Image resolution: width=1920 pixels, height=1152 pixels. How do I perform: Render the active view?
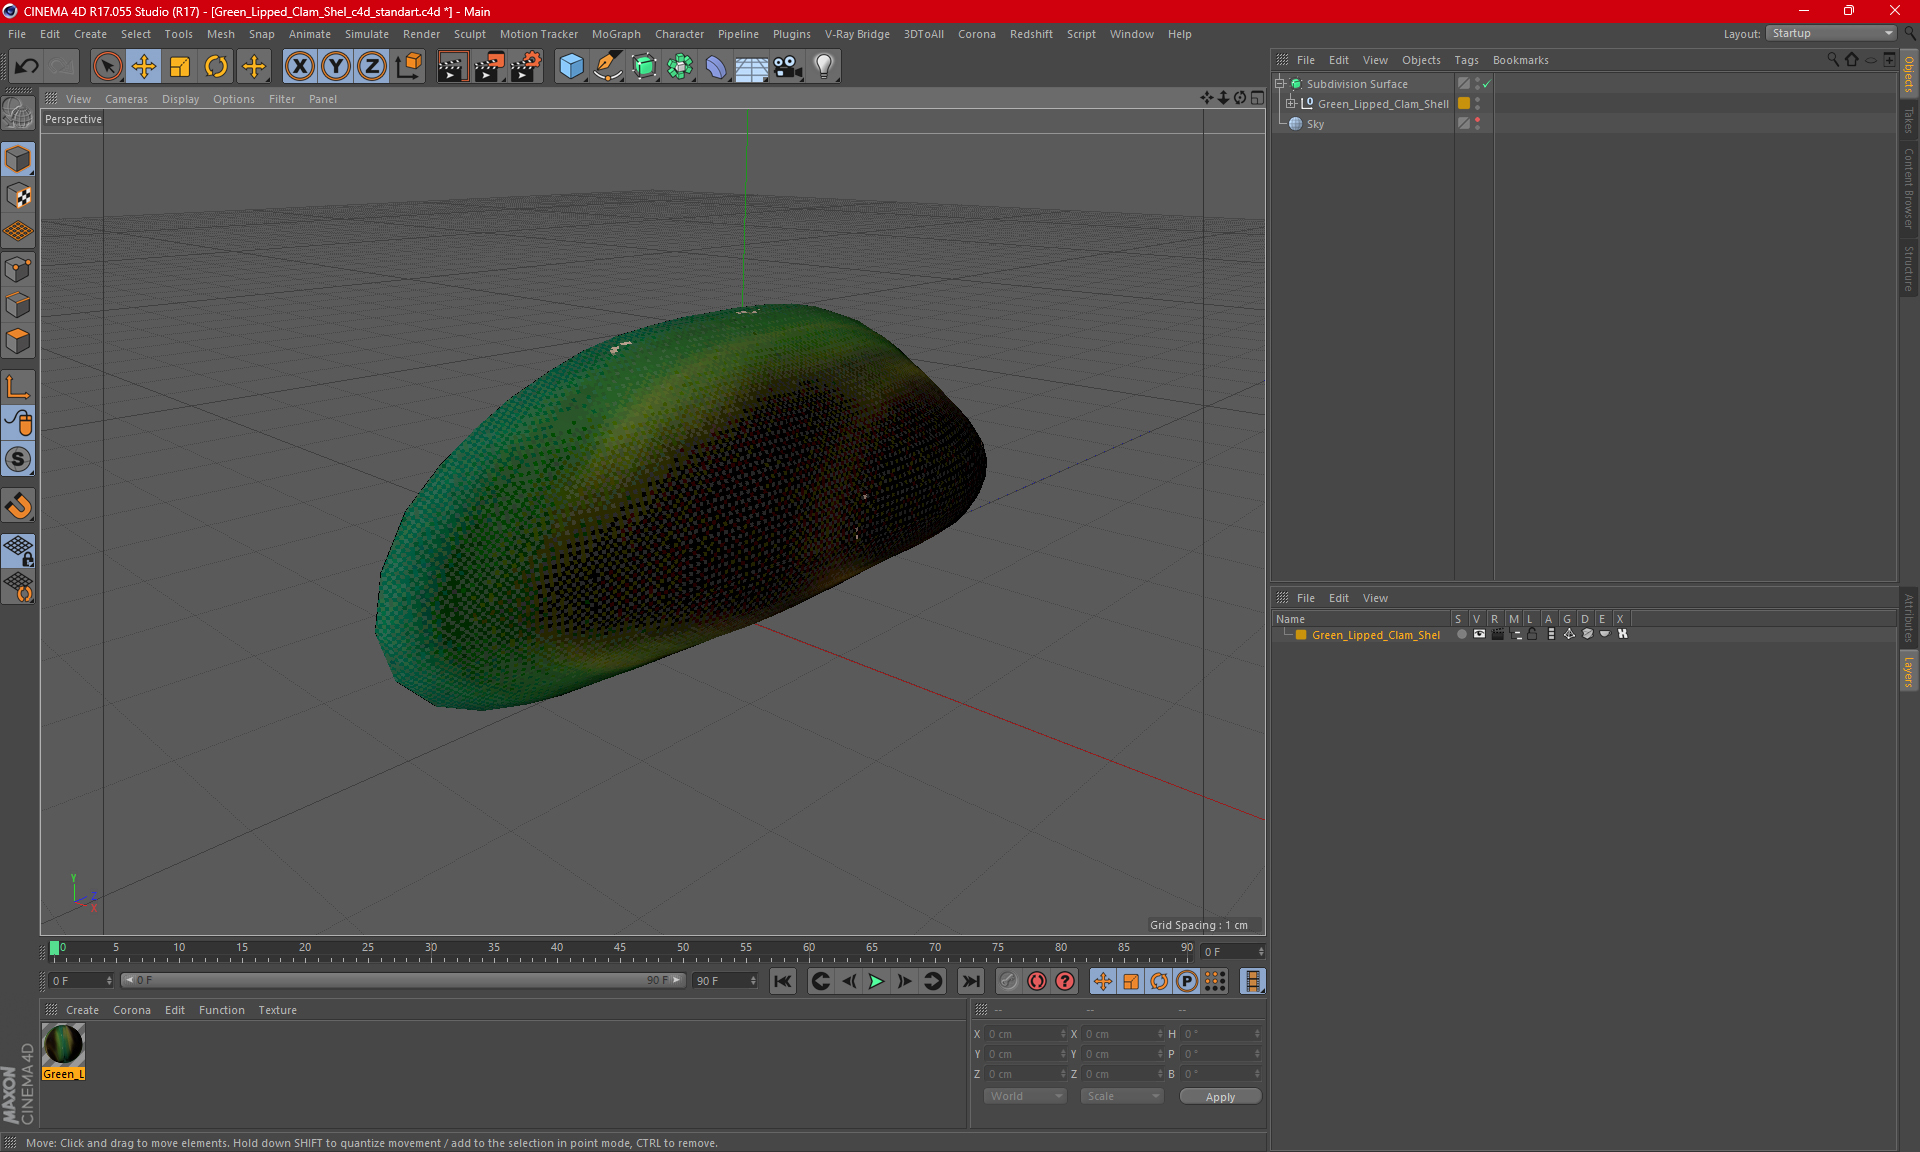[452, 66]
